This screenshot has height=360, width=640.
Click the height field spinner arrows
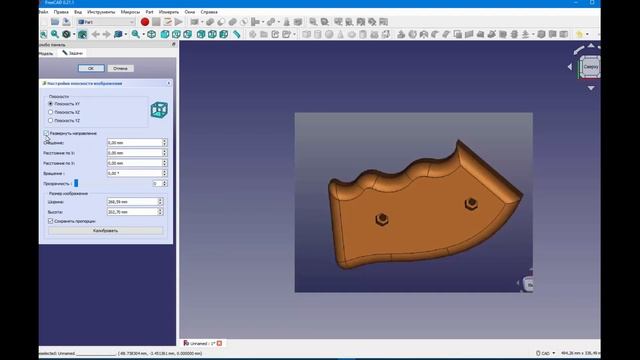coord(160,212)
